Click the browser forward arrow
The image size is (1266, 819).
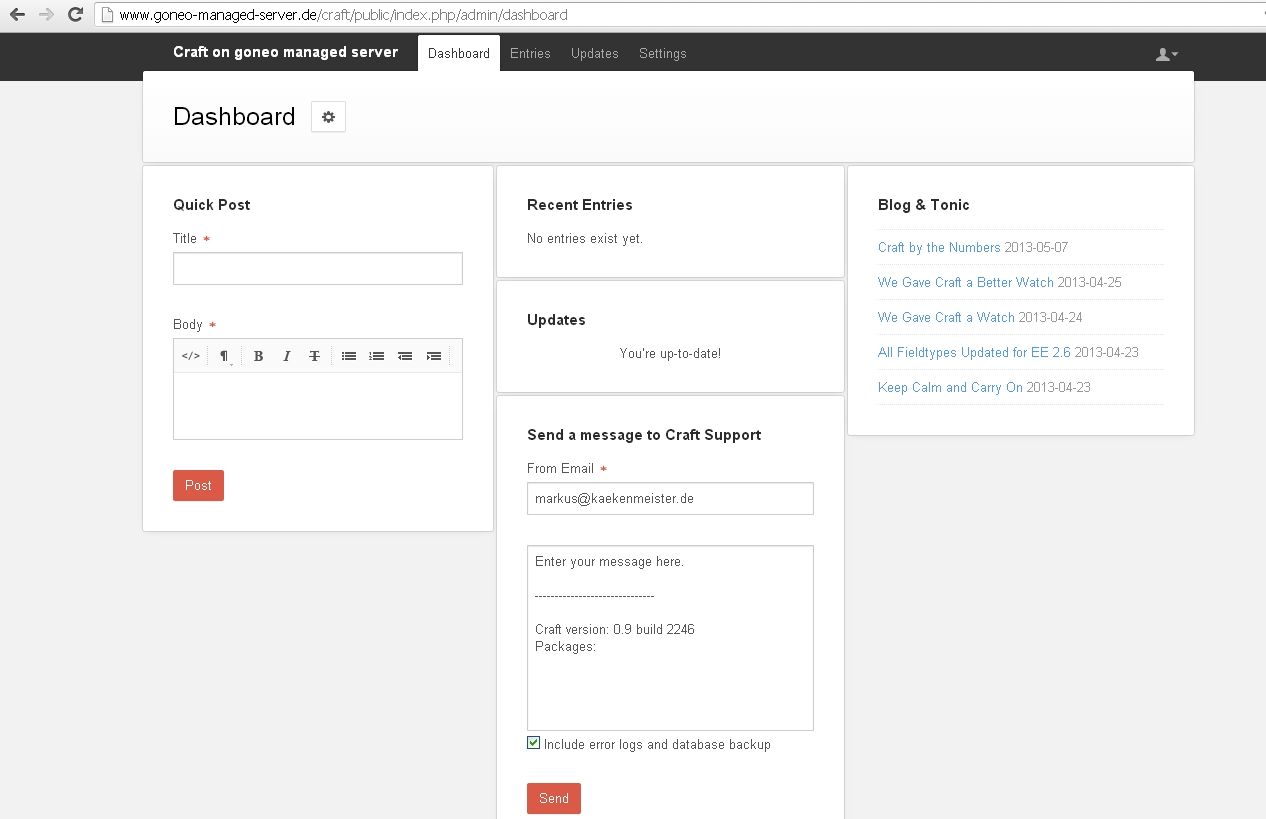(46, 15)
